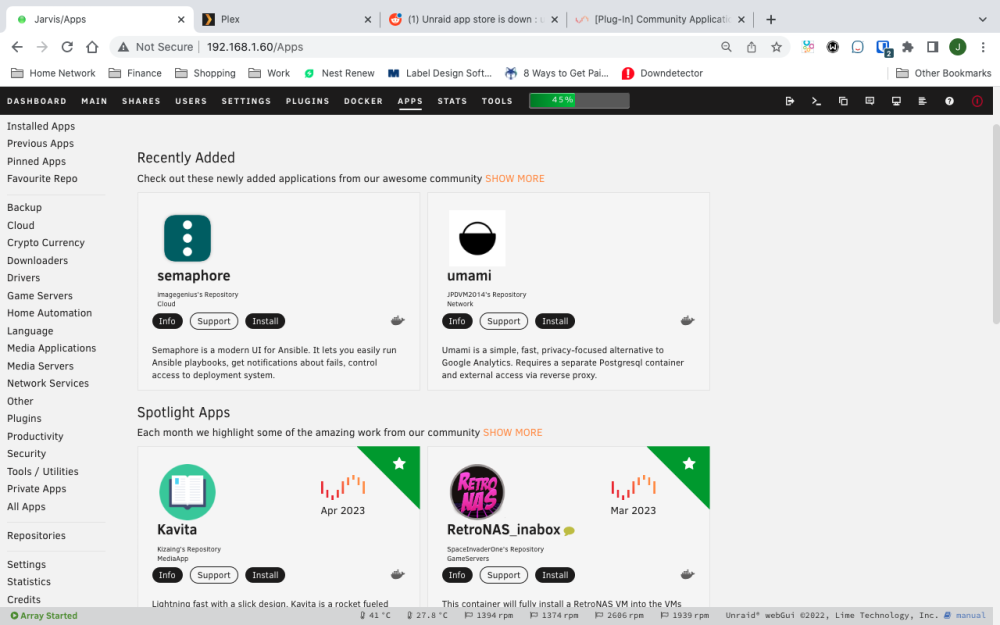Open the Work bookmarks folder

(x=269, y=73)
